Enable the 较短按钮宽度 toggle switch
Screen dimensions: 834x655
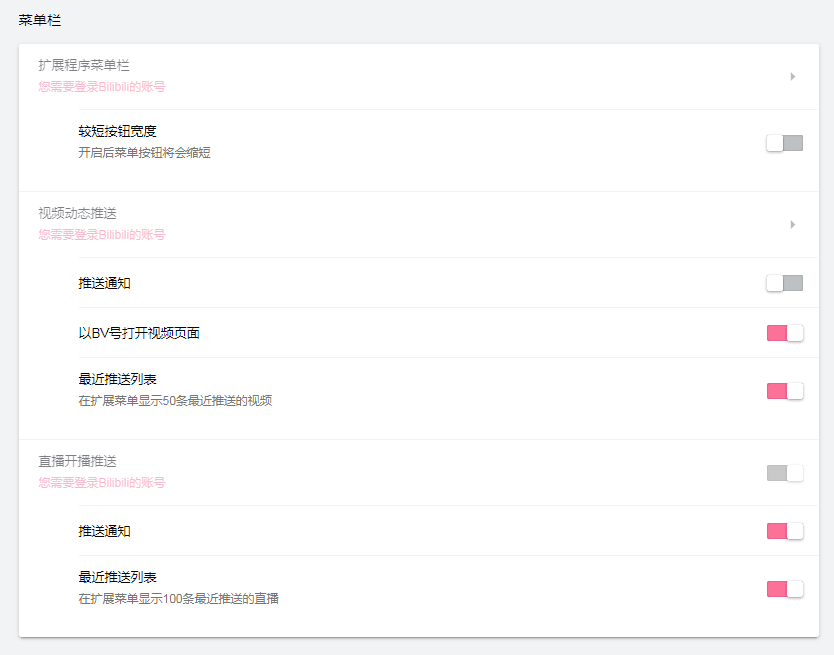click(x=784, y=143)
